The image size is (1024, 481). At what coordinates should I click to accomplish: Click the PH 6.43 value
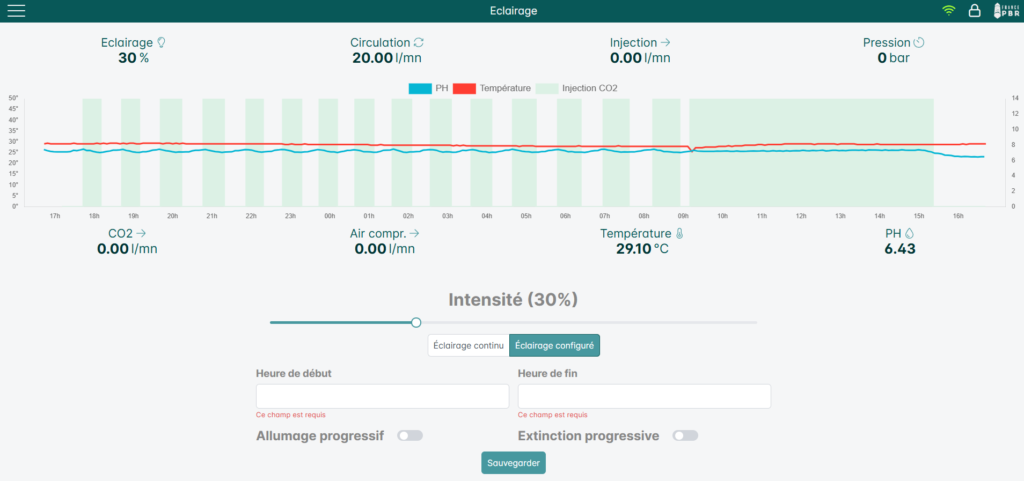click(x=900, y=249)
